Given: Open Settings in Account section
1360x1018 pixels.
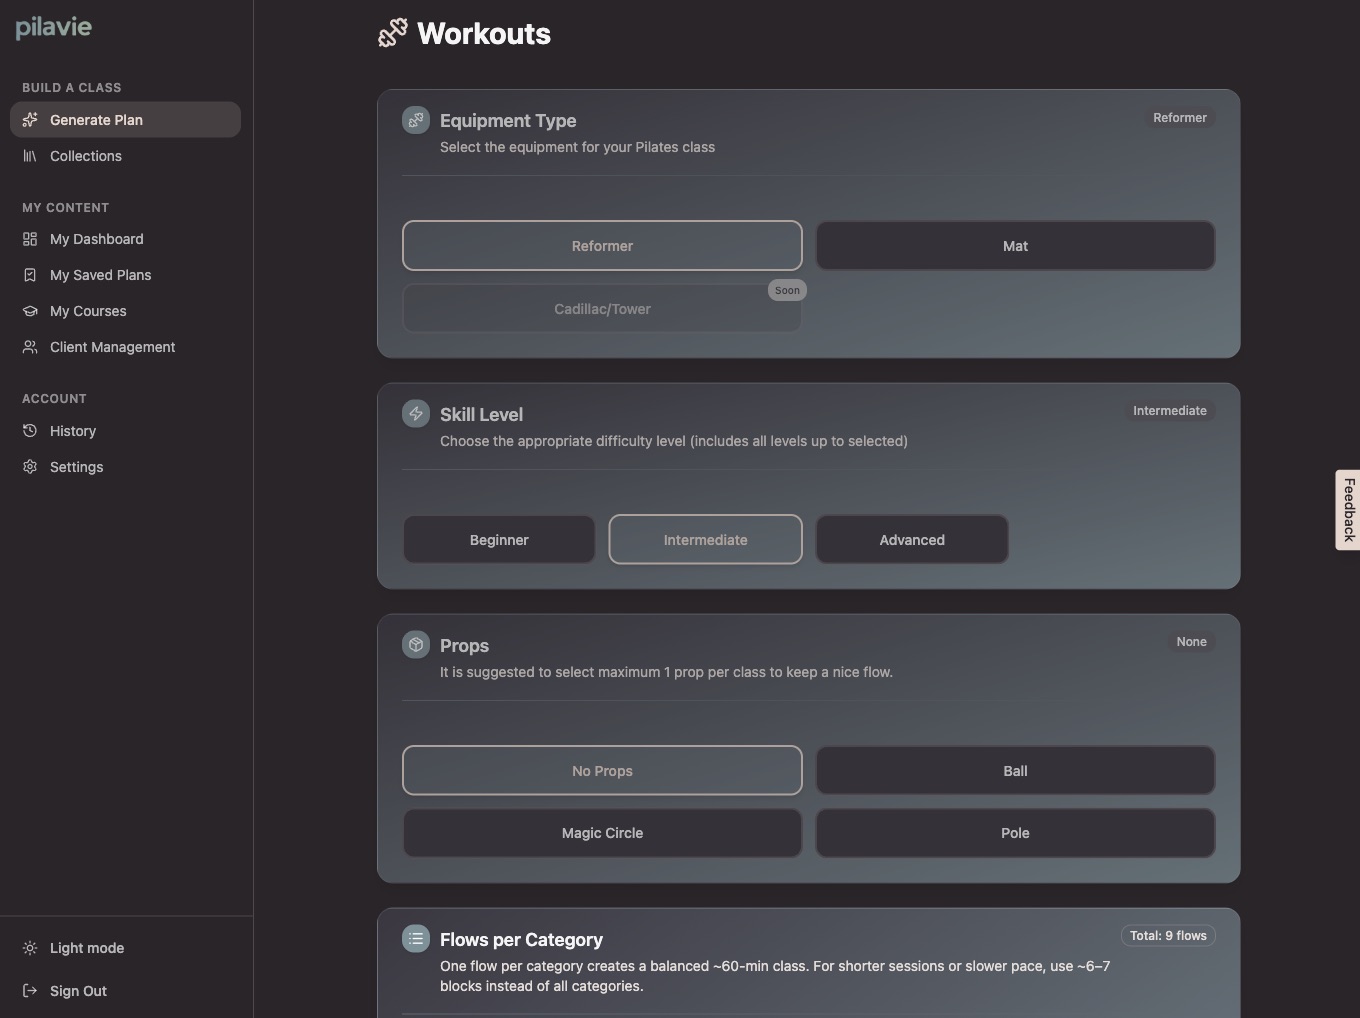Looking at the screenshot, I should pyautogui.click(x=125, y=467).
